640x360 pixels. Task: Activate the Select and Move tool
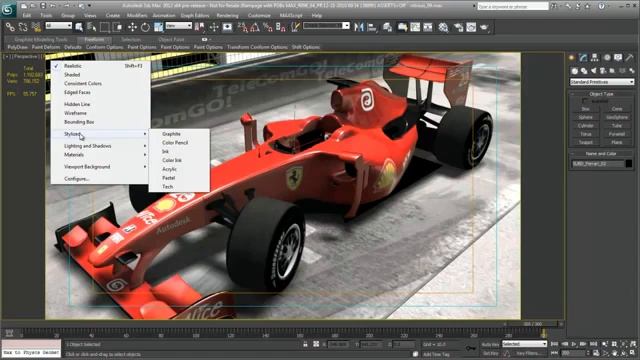(132, 27)
